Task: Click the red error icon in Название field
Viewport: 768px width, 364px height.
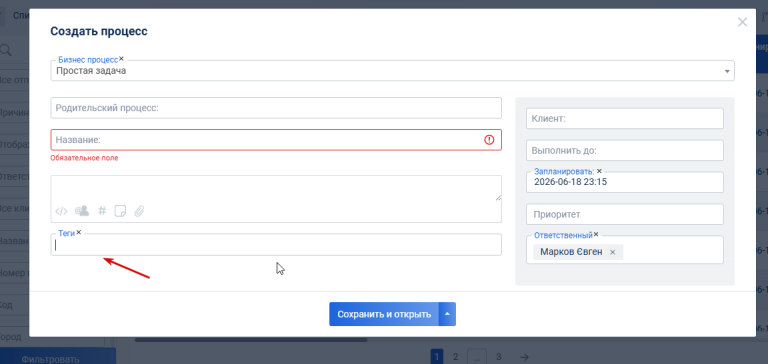Action: point(489,140)
